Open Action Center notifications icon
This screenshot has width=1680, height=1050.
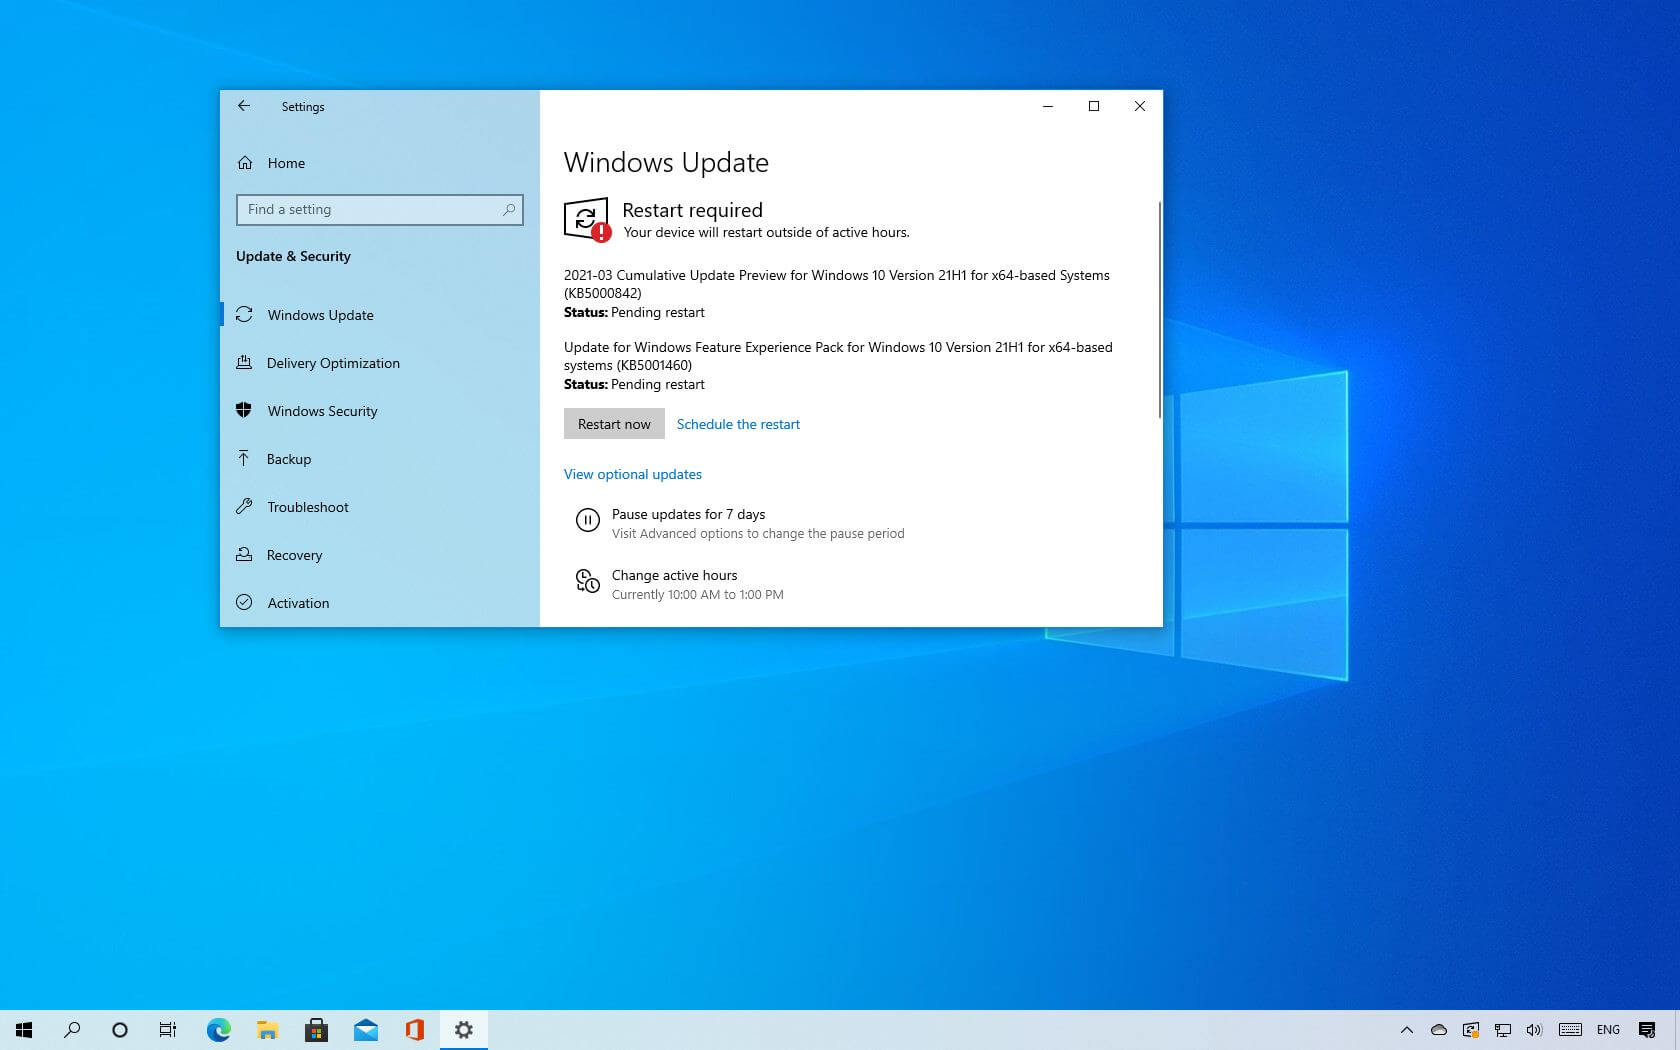(x=1647, y=1030)
